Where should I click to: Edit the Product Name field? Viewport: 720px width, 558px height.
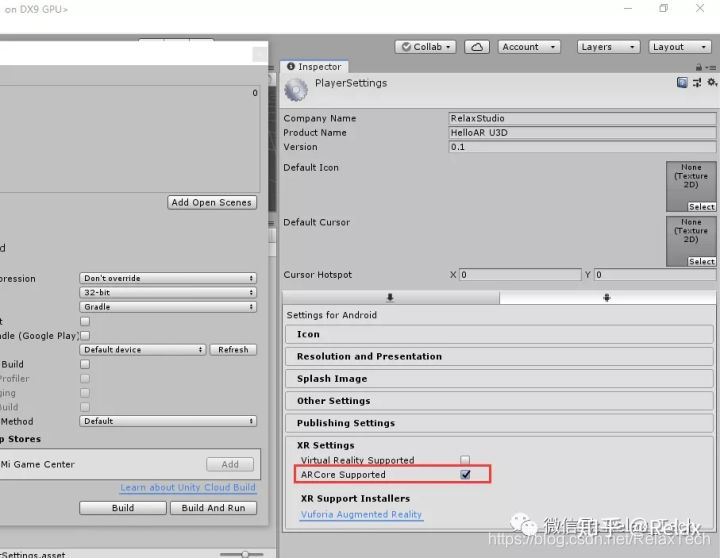coord(582,133)
